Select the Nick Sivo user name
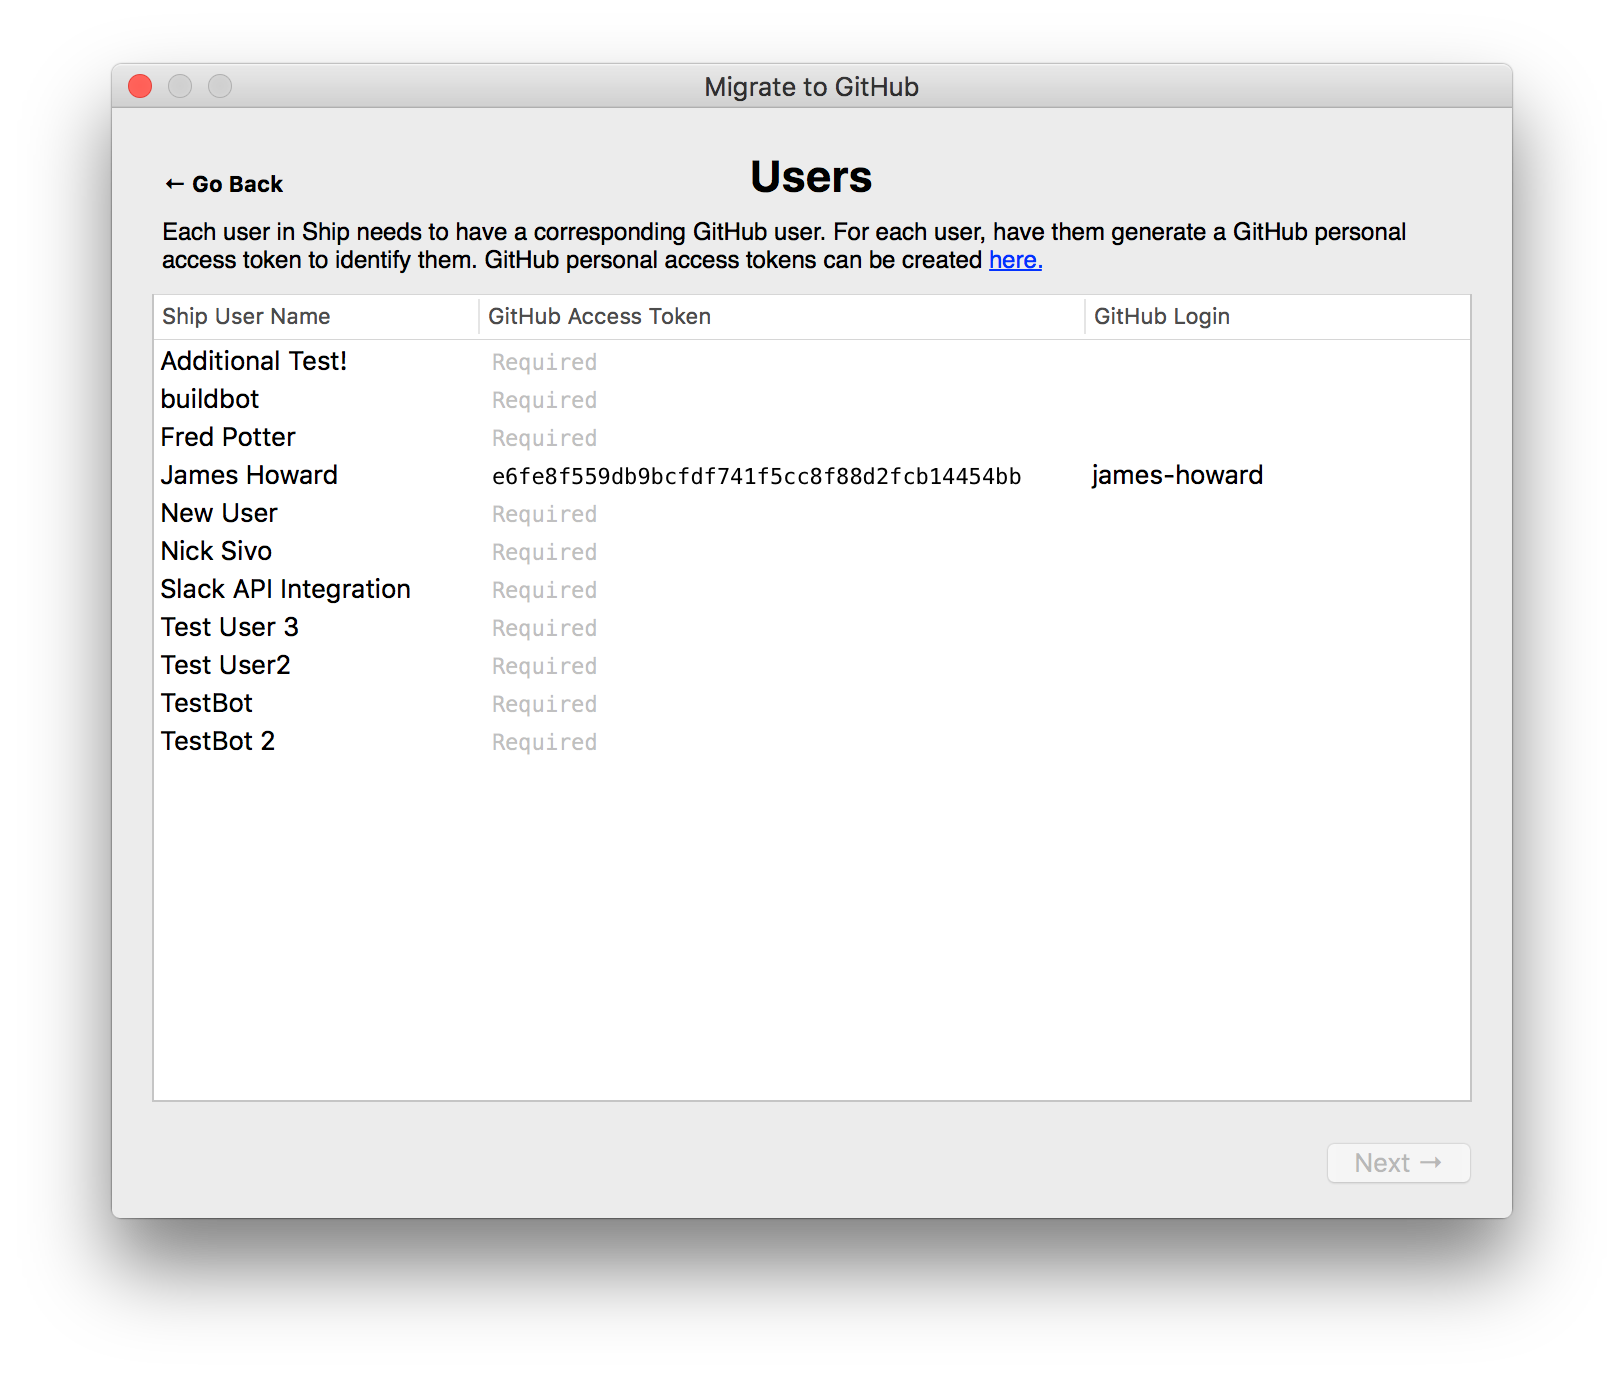This screenshot has width=1624, height=1378. pyautogui.click(x=216, y=551)
